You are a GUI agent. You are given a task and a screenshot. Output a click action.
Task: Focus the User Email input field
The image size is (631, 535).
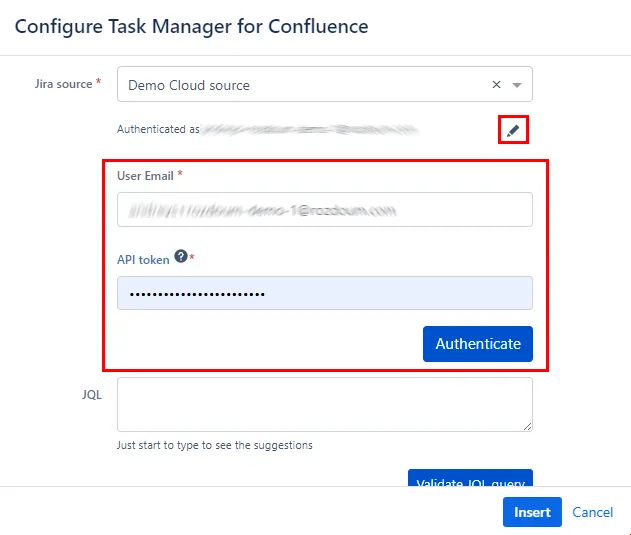pyautogui.click(x=325, y=210)
